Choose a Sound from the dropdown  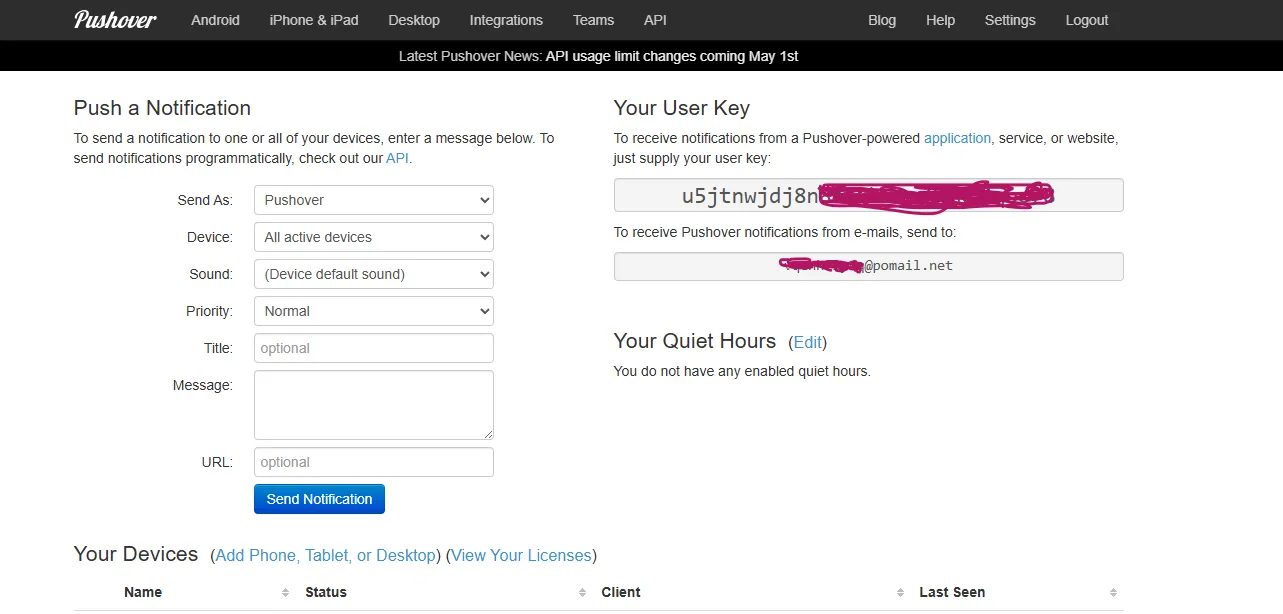pyautogui.click(x=374, y=274)
